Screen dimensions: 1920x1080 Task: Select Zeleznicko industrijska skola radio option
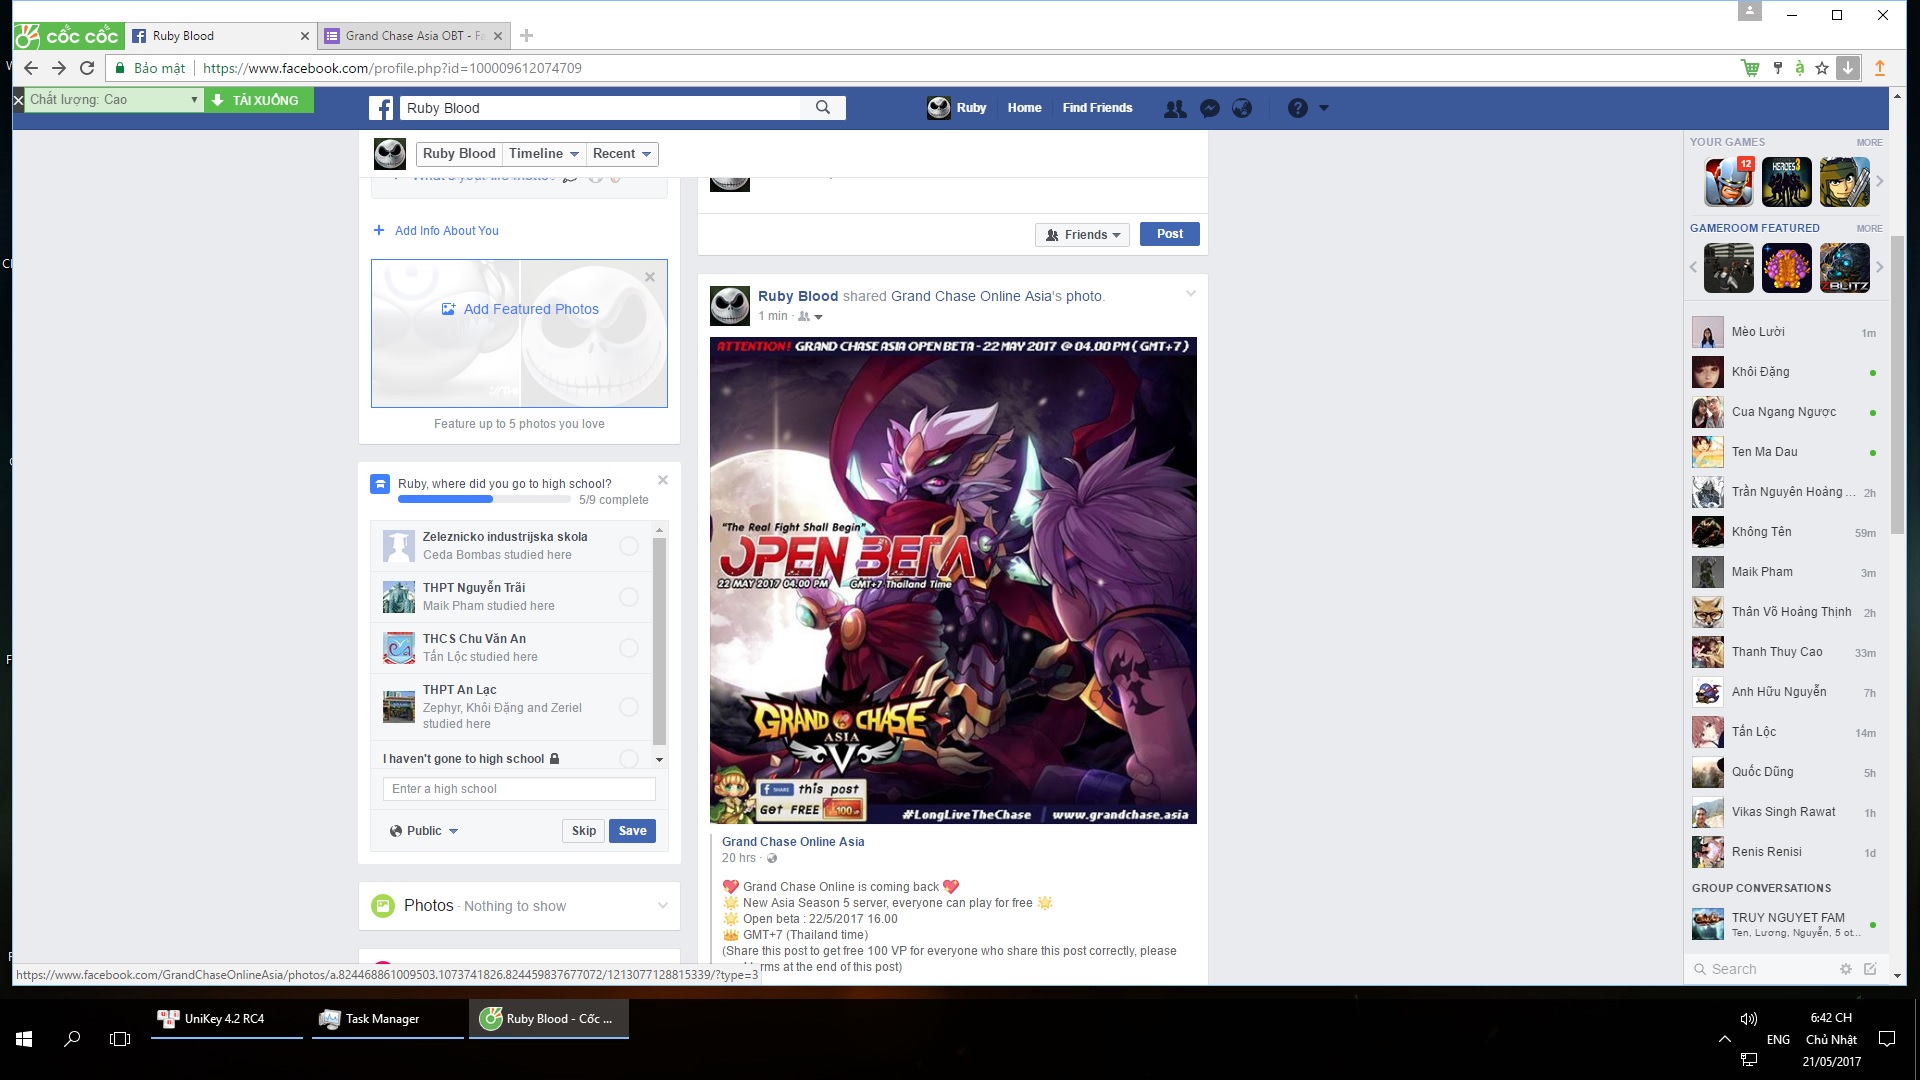click(x=628, y=546)
